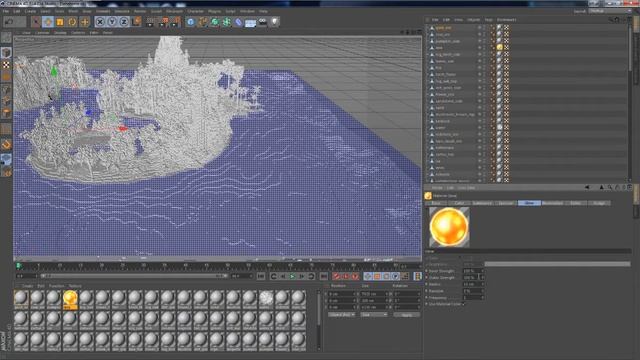640x360 pixels.
Task: Switch to the Color material tab
Action: (x=459, y=203)
